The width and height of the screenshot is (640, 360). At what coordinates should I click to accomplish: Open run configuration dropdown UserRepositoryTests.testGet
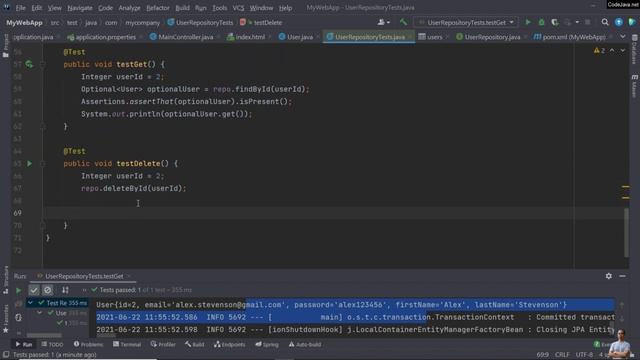pyautogui.click(x=466, y=22)
